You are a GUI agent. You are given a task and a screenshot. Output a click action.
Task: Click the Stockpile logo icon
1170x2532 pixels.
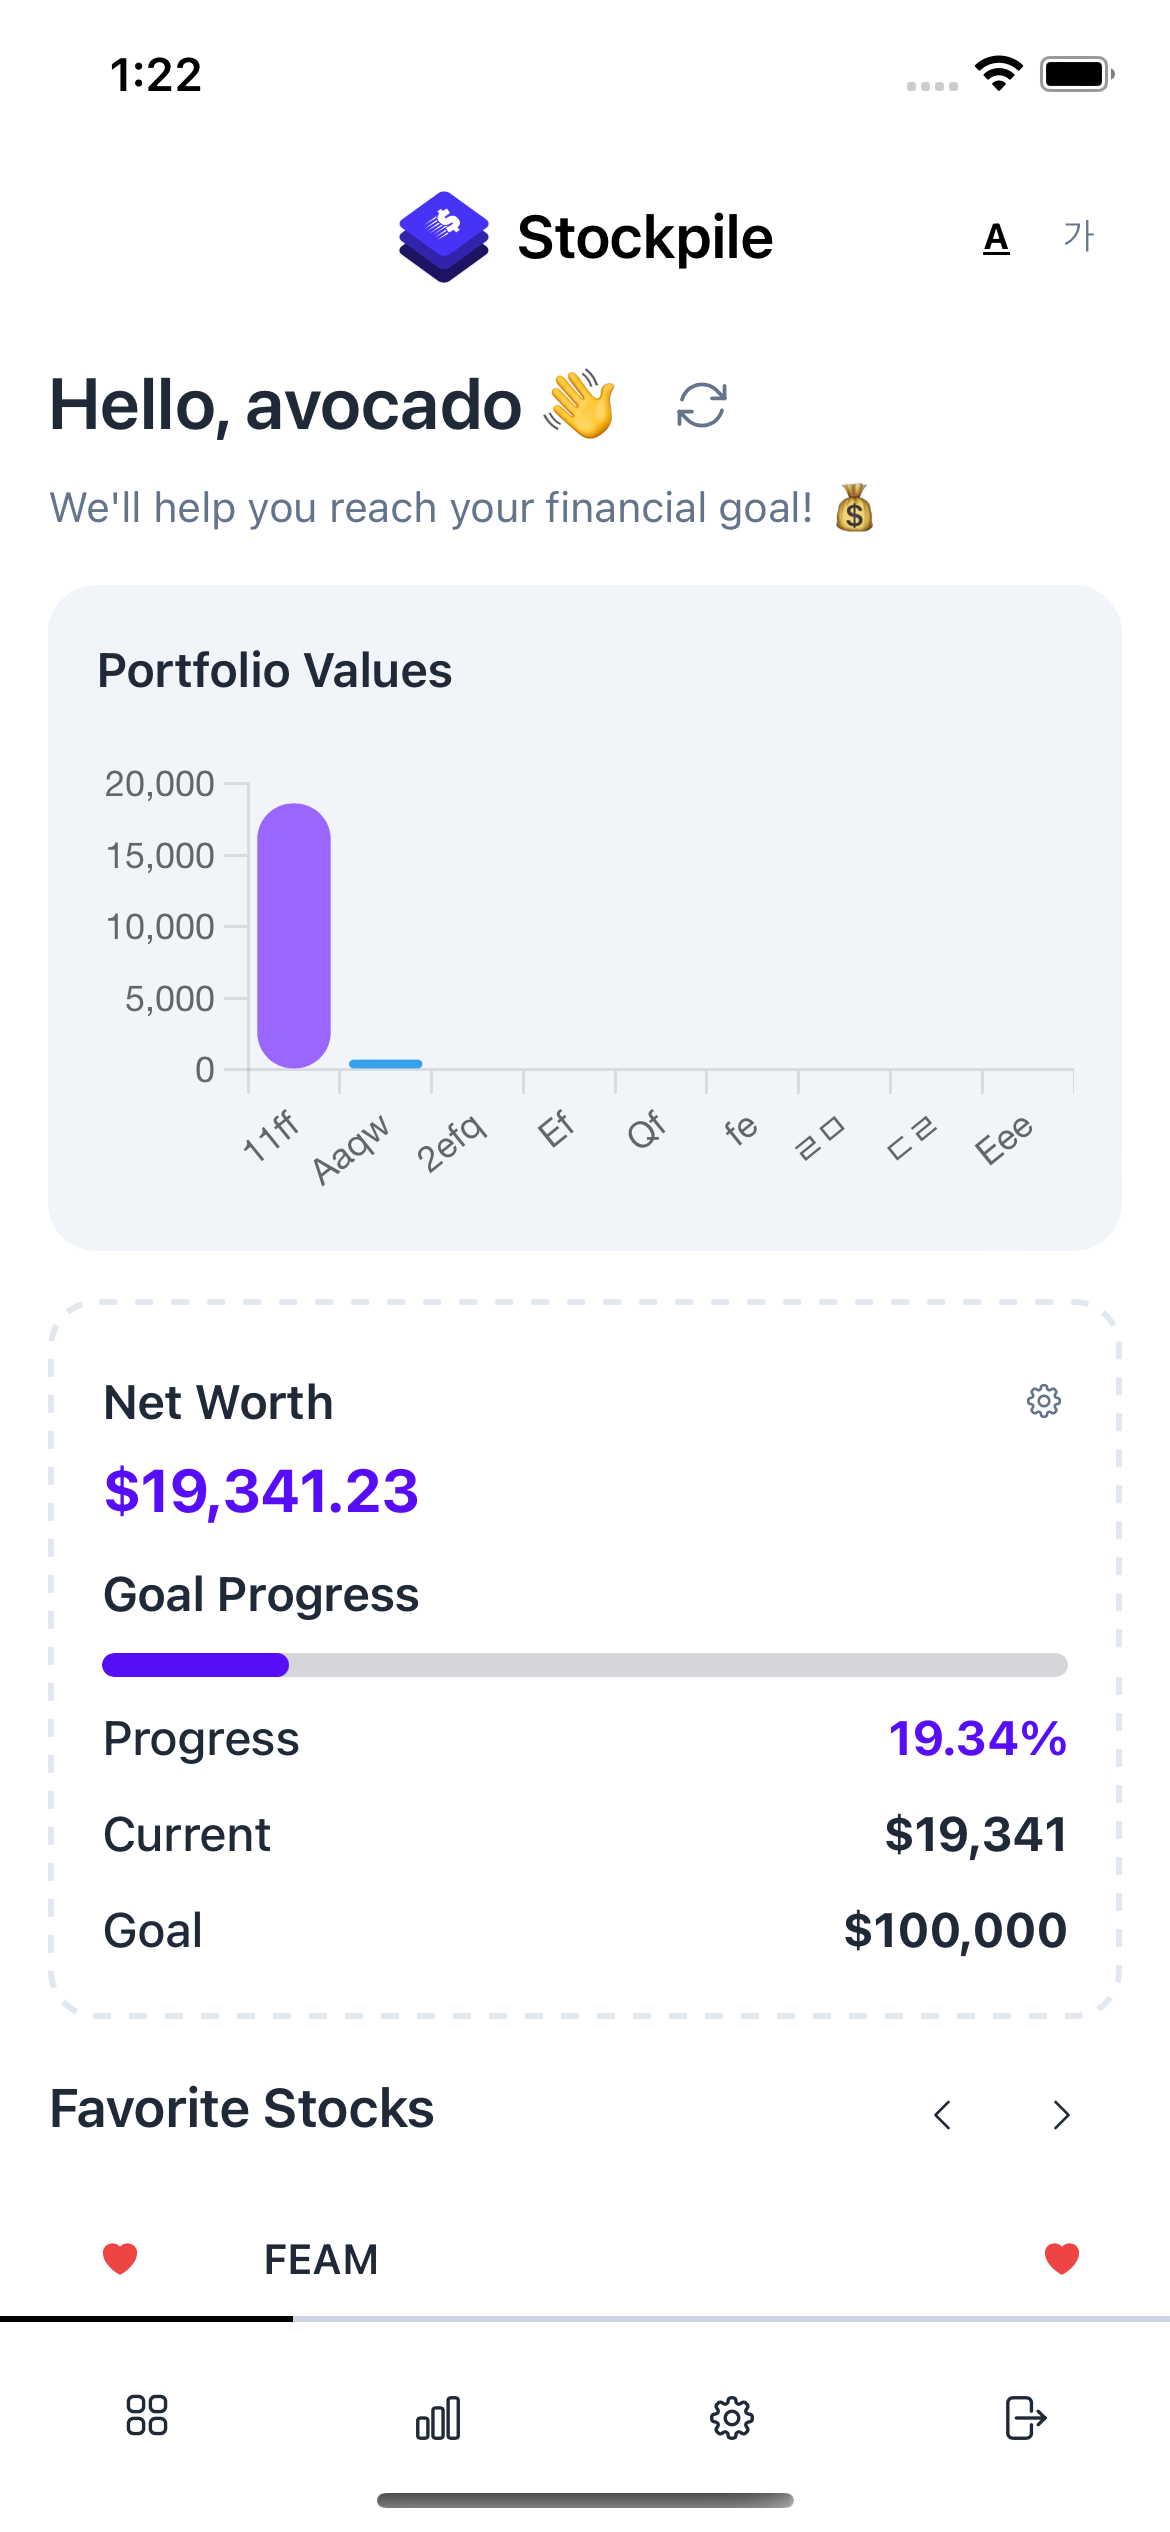click(x=444, y=237)
